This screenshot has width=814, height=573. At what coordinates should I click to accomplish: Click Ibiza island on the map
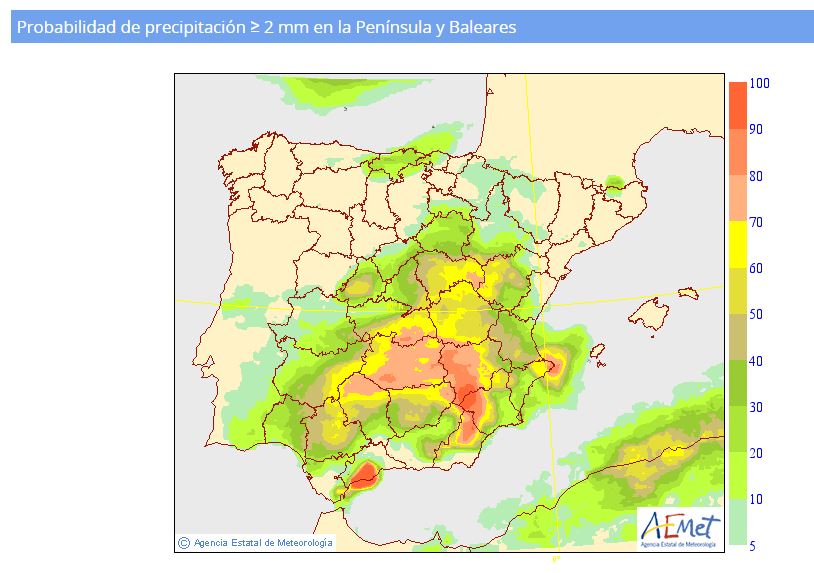click(598, 353)
